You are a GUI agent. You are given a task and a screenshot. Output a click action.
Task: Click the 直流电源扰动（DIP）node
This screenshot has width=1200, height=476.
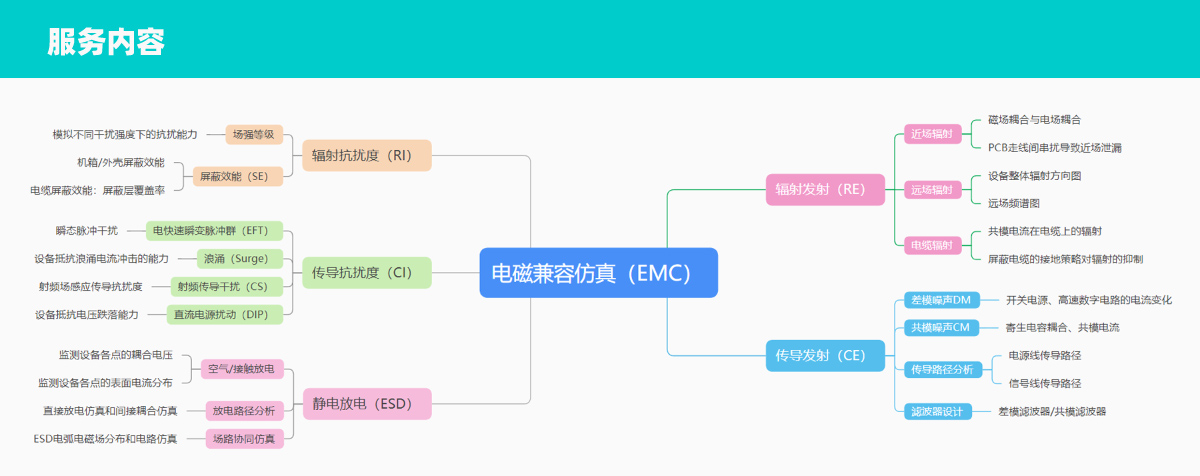224,315
